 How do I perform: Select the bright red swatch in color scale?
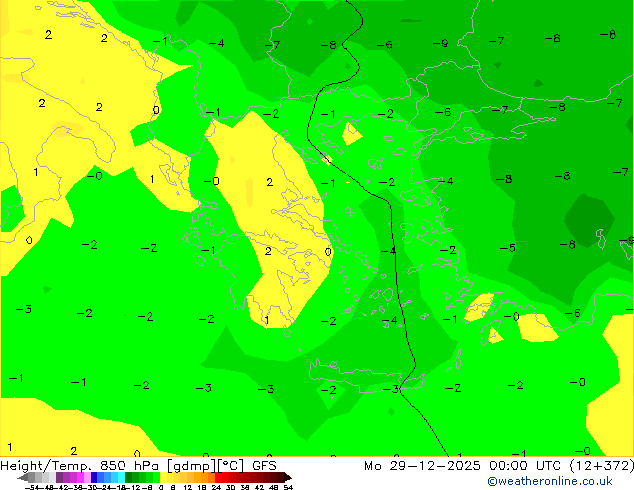[x=218, y=477]
